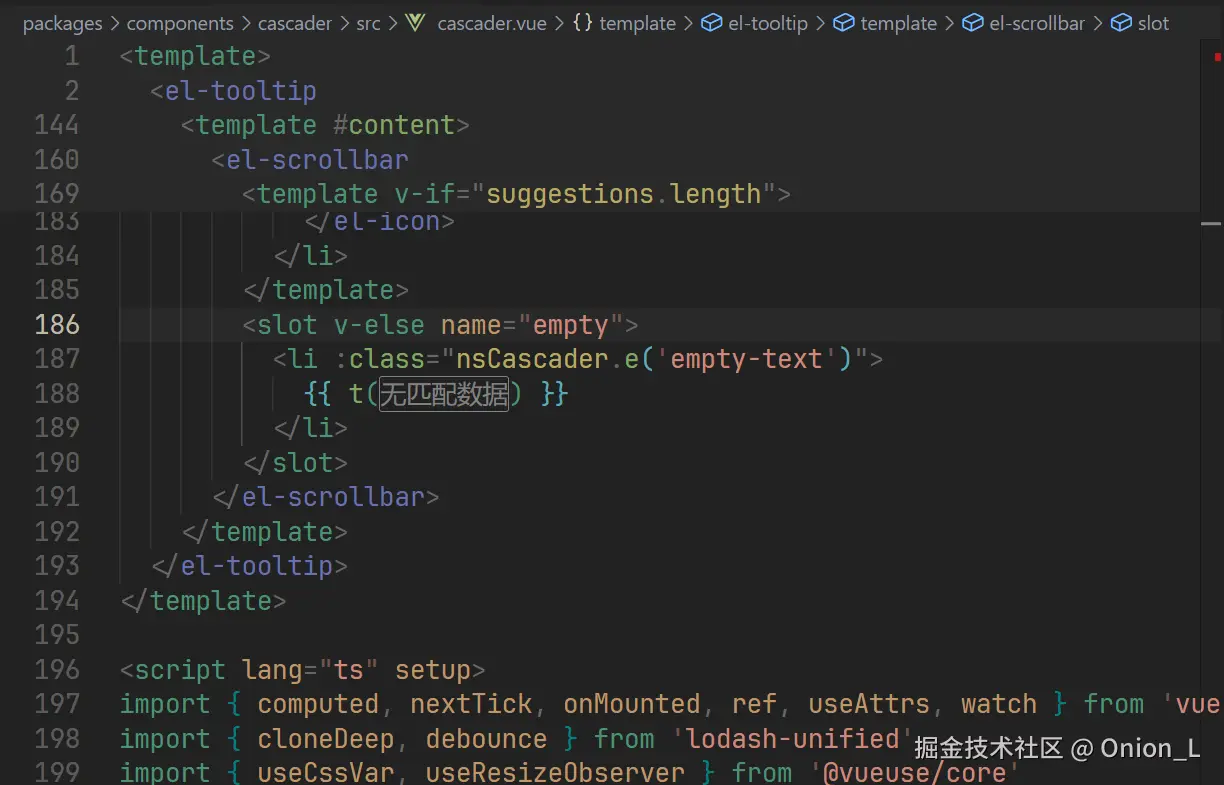Click </template> on line 194
Screen dimensions: 1224x785
pos(203,601)
